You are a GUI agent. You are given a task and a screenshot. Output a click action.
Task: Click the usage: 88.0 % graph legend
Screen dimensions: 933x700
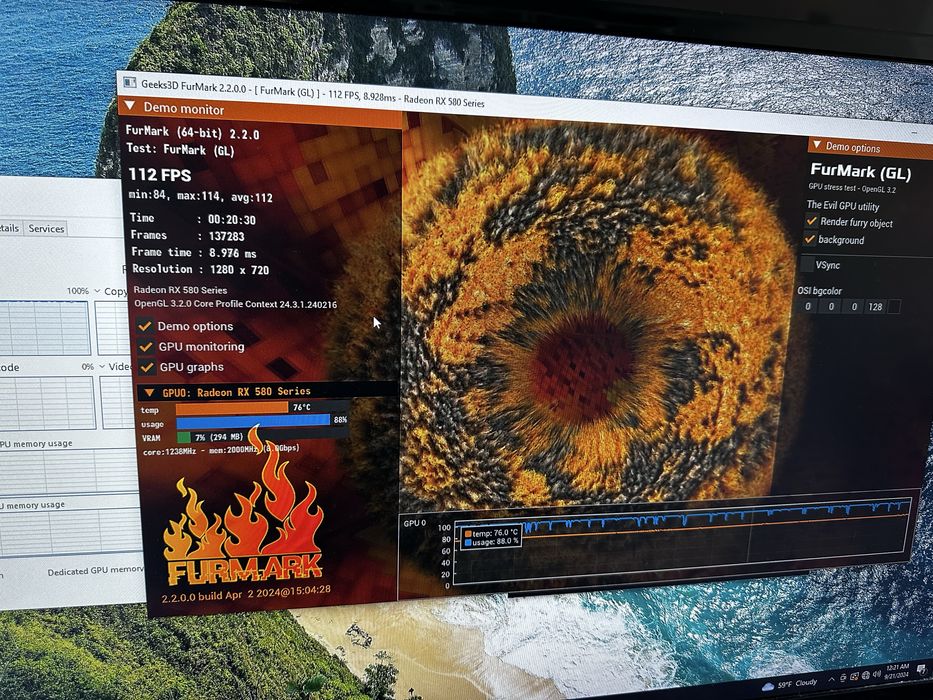(x=492, y=542)
